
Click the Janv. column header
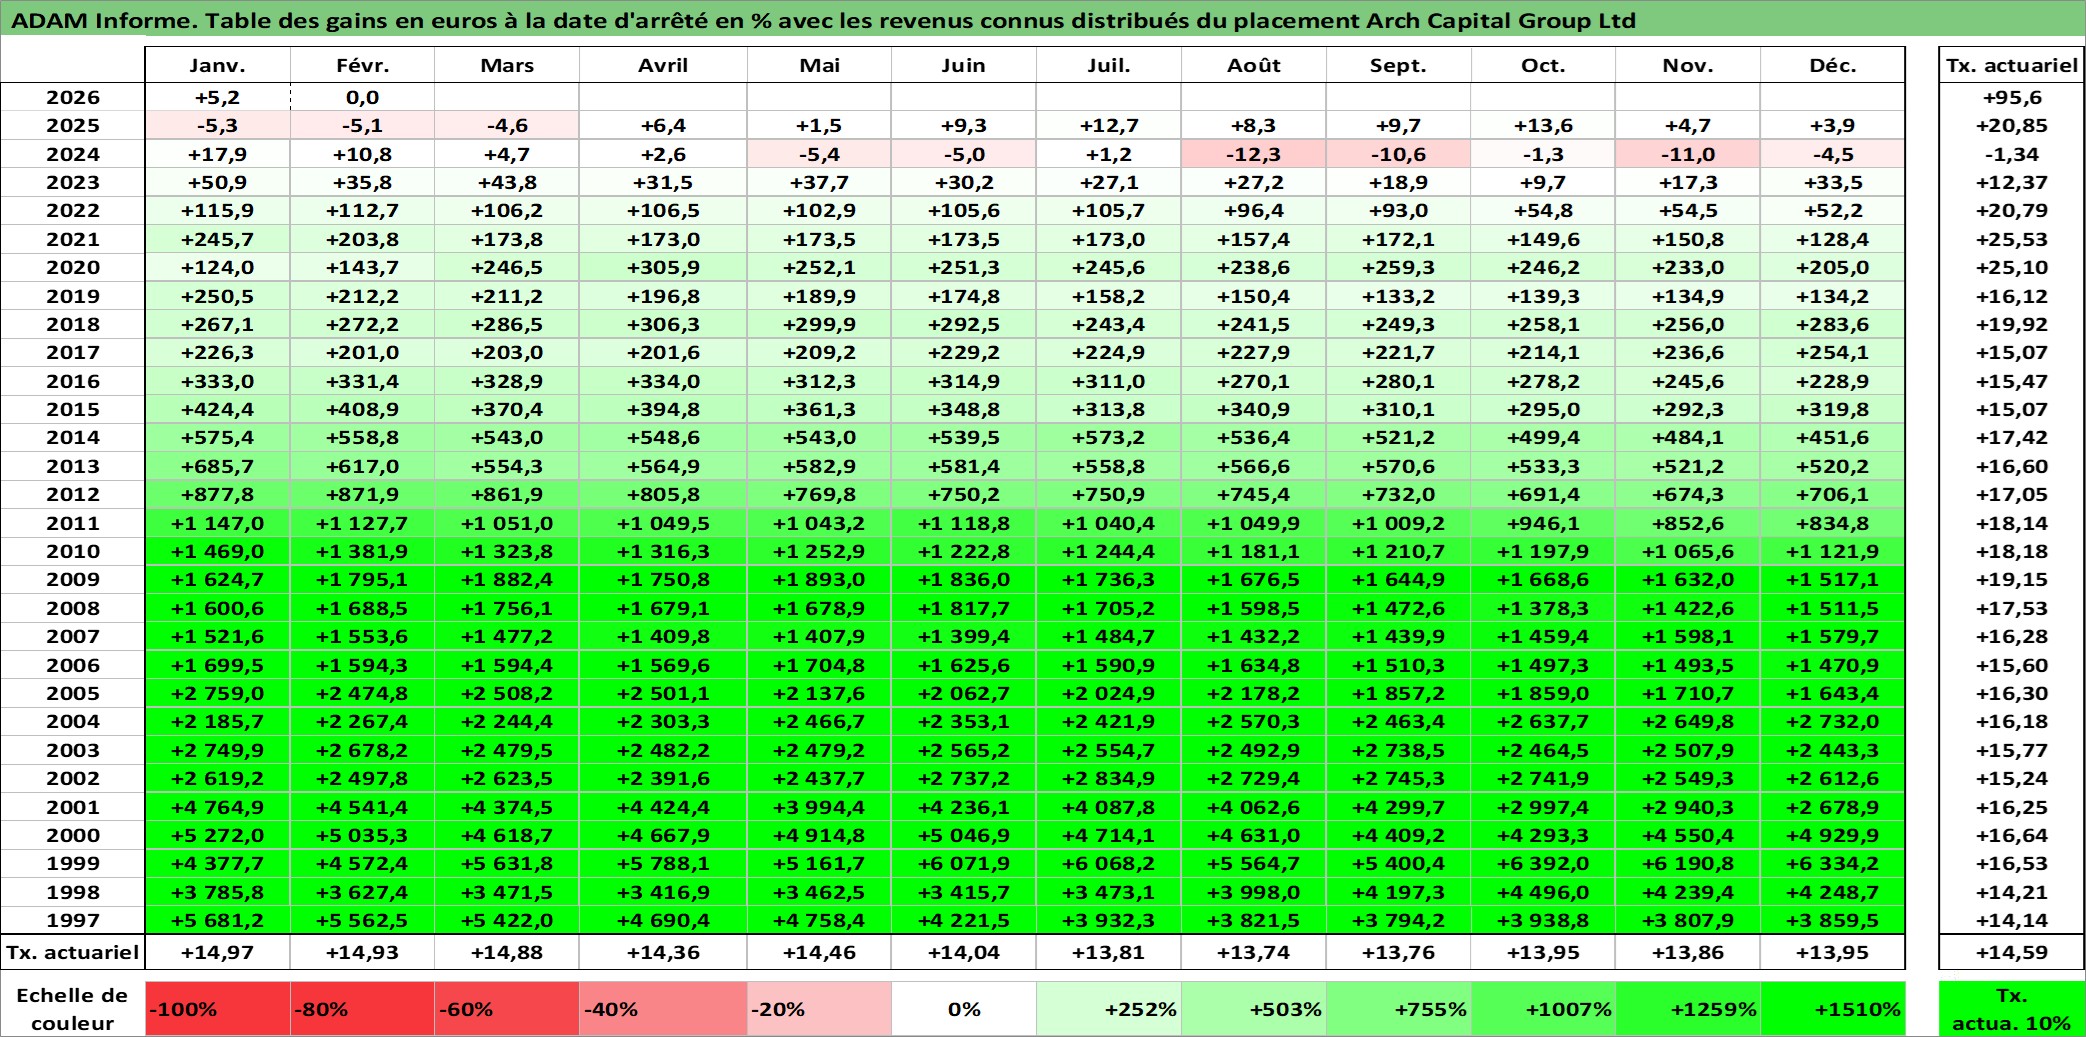(218, 65)
